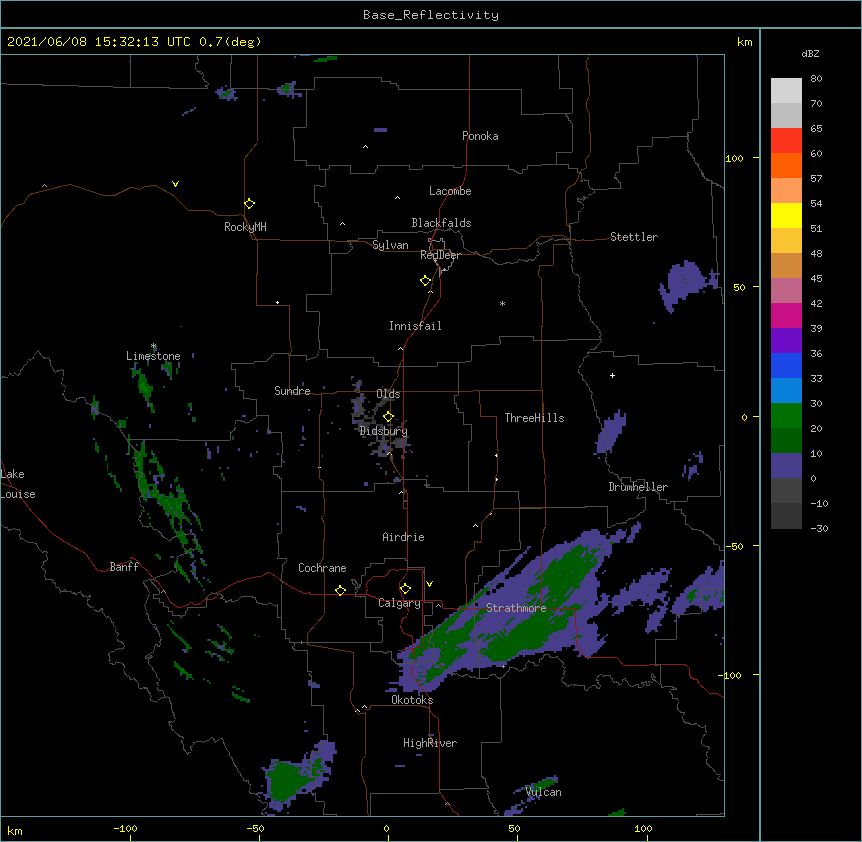Click the Innisfail label

coord(415,326)
